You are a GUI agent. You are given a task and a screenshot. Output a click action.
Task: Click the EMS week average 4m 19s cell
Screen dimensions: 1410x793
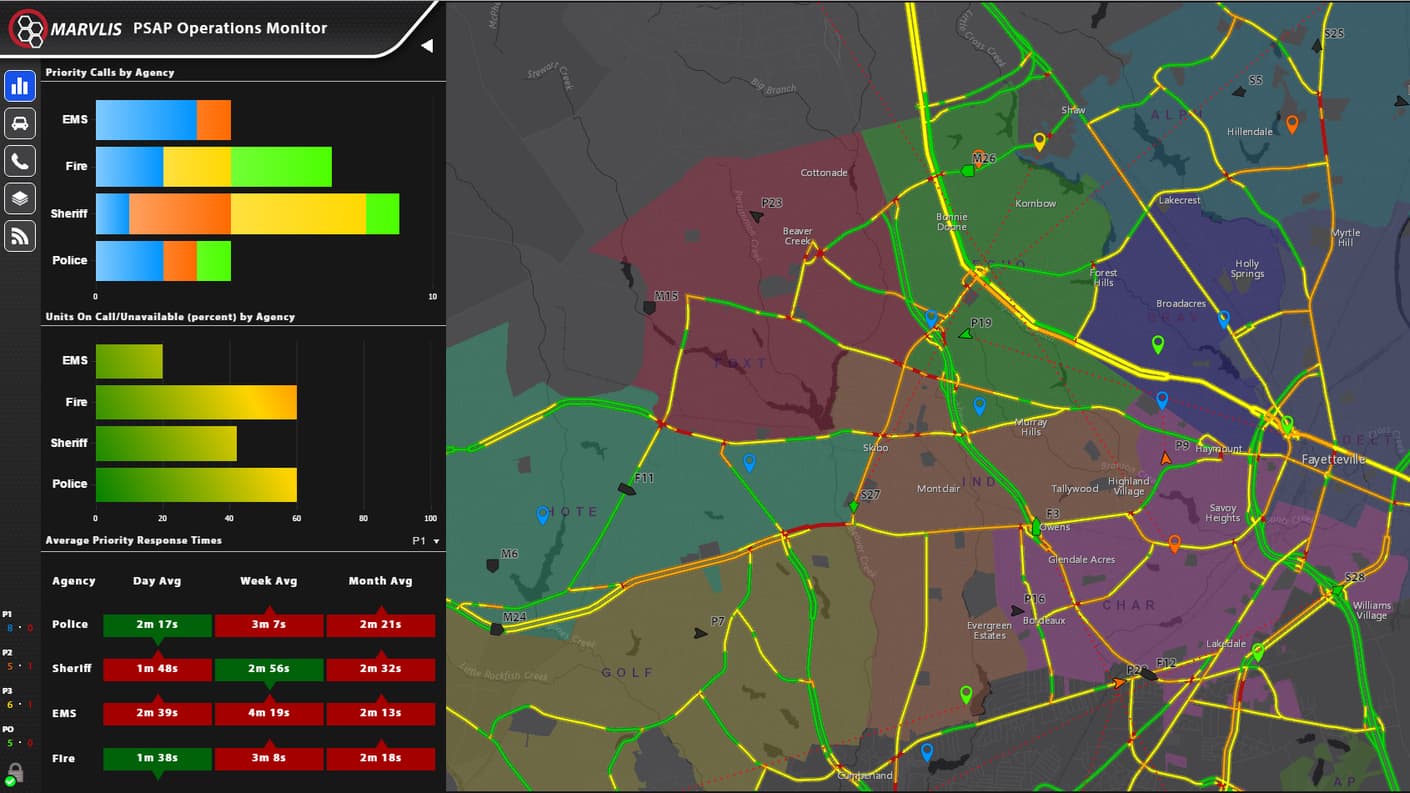(x=268, y=713)
